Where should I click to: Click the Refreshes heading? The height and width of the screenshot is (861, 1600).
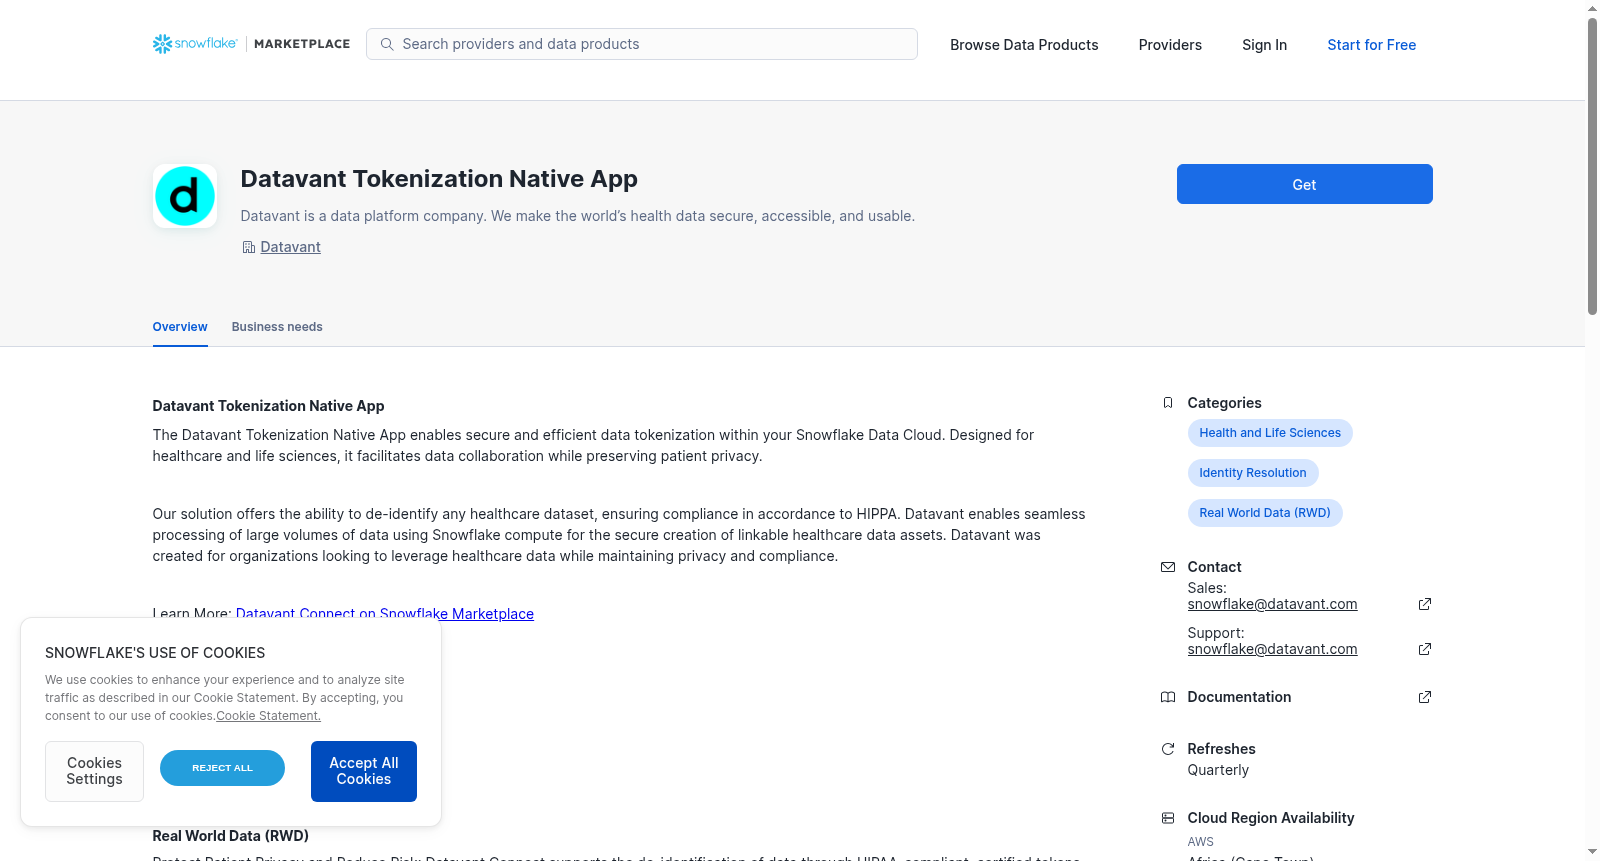pos(1221,749)
